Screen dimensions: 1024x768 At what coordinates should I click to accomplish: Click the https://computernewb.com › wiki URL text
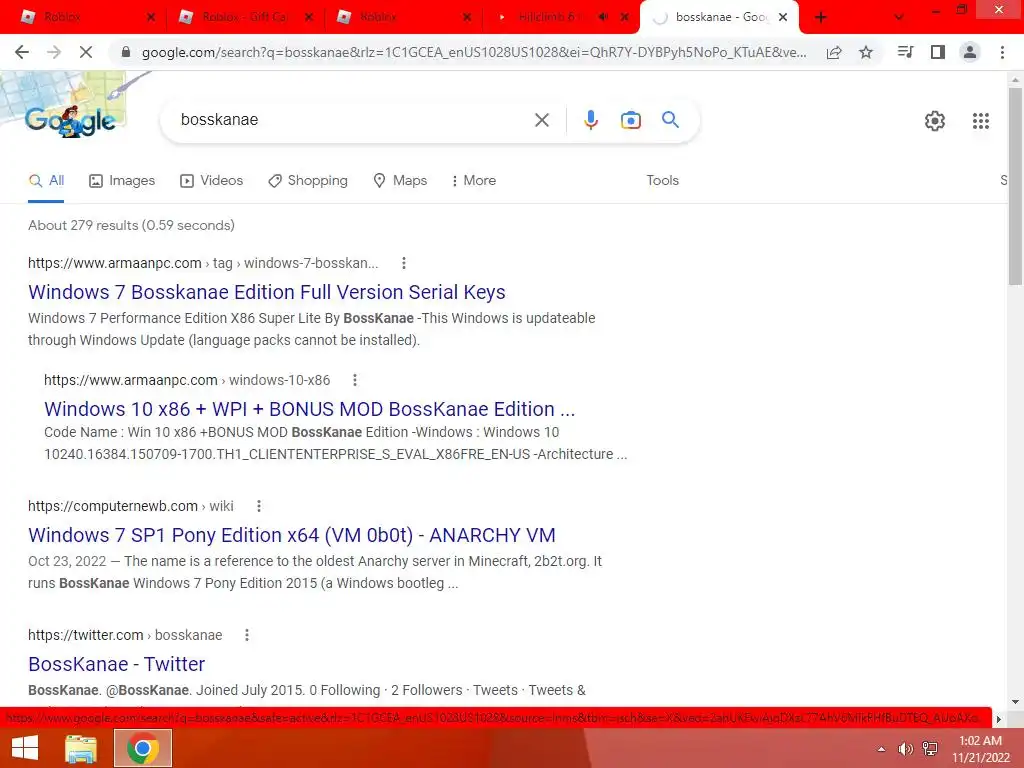tap(131, 506)
